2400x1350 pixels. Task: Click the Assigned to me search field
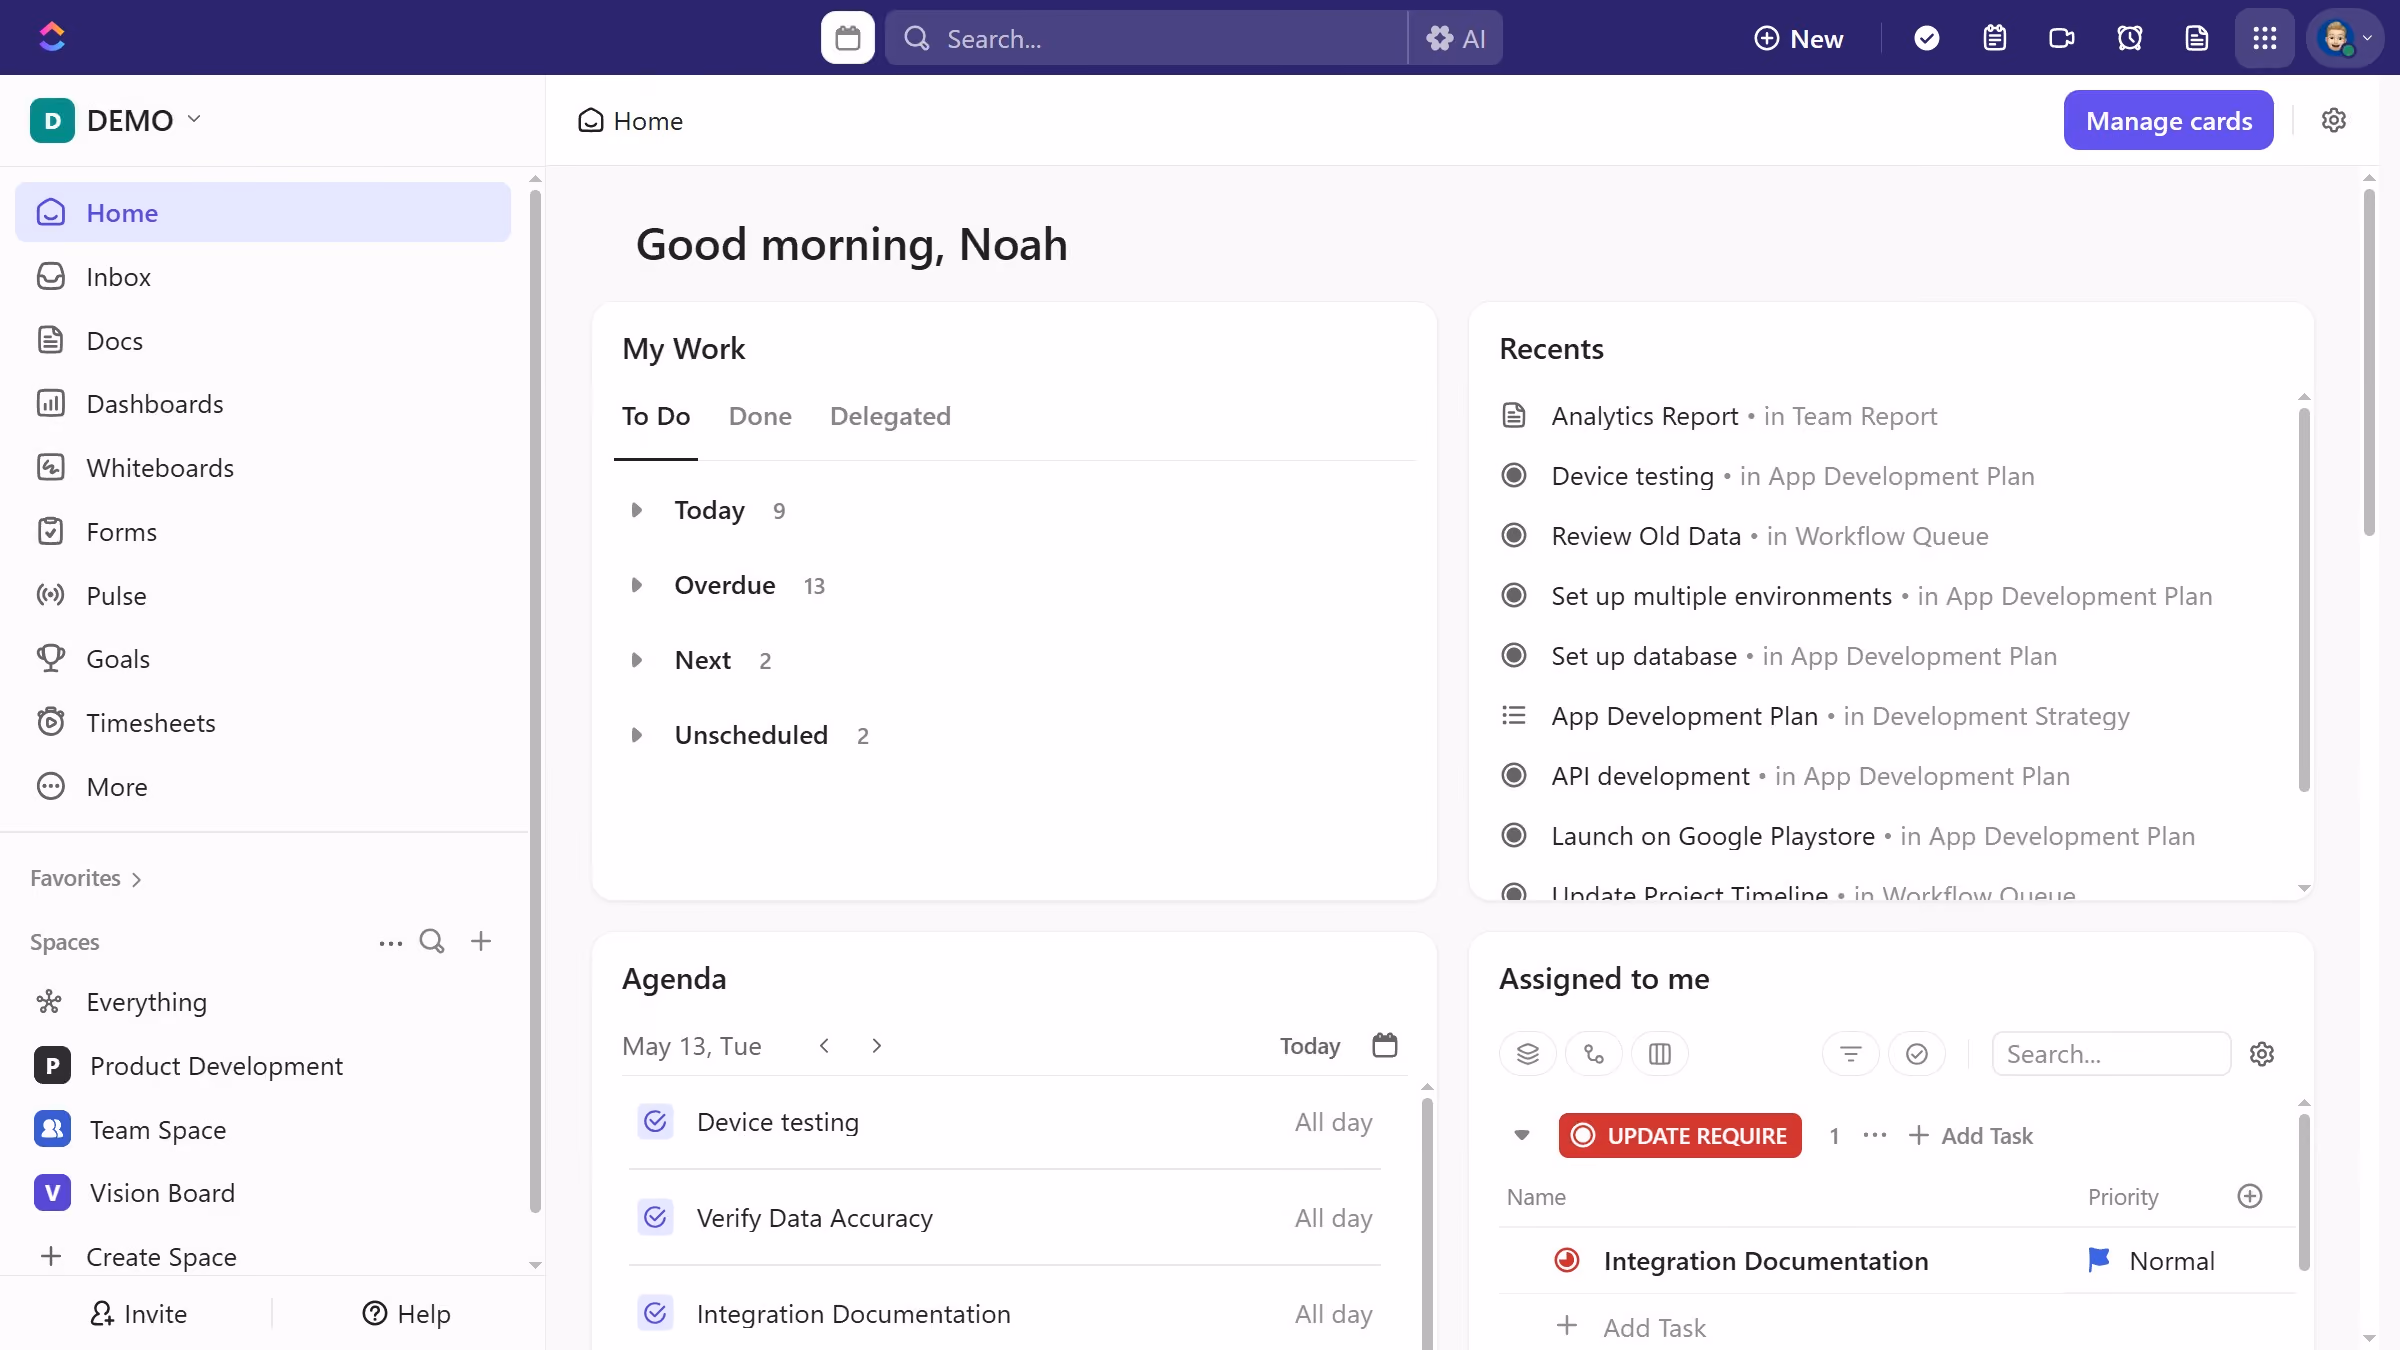pyautogui.click(x=2111, y=1054)
